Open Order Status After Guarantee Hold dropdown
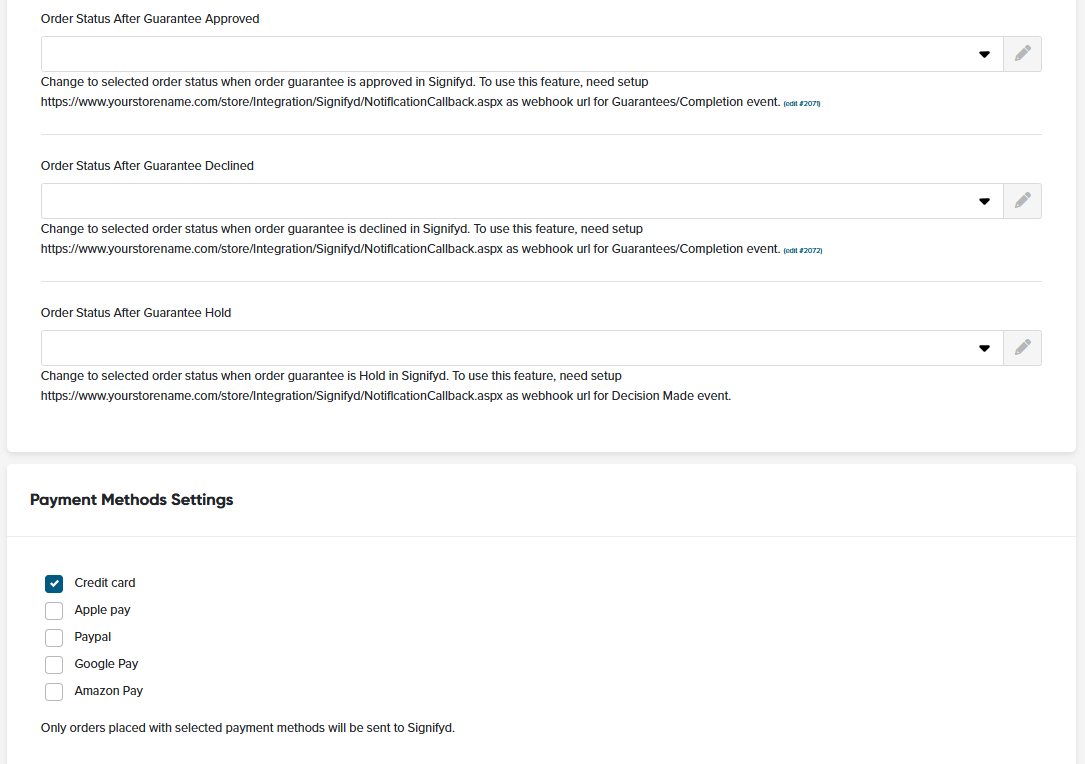 [522, 348]
